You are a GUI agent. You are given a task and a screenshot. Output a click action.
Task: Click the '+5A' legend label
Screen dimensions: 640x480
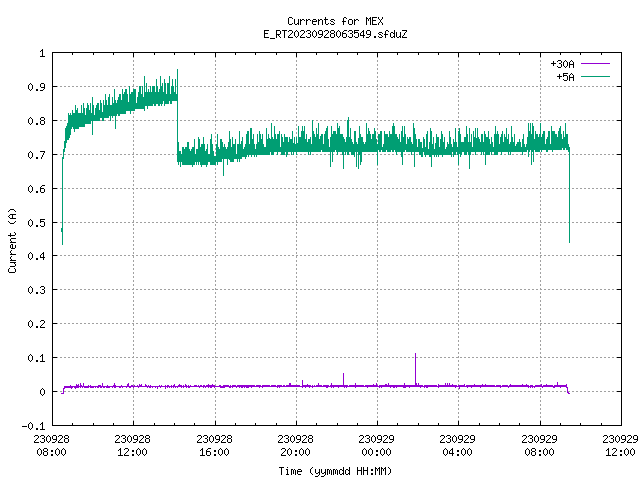[x=565, y=77]
